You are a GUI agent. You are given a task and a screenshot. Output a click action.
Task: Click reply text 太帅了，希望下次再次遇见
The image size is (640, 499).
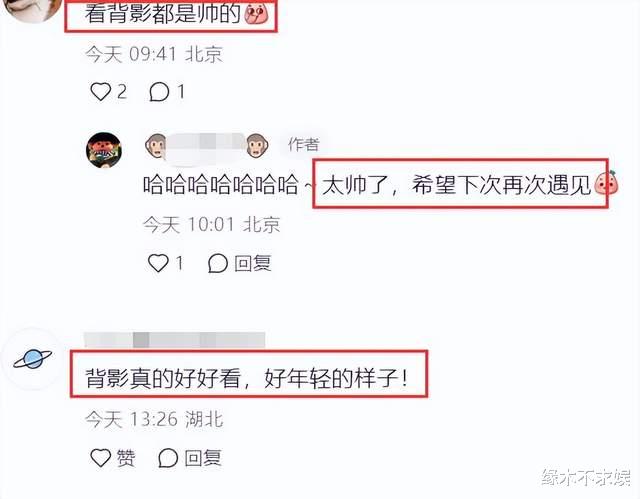457,185
